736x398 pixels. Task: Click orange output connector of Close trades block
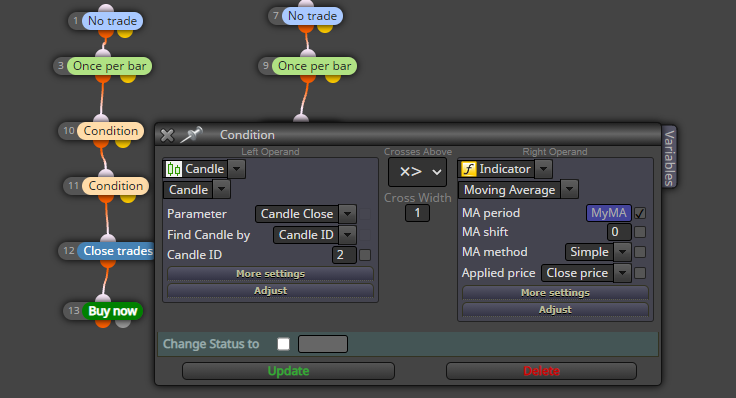[108, 263]
